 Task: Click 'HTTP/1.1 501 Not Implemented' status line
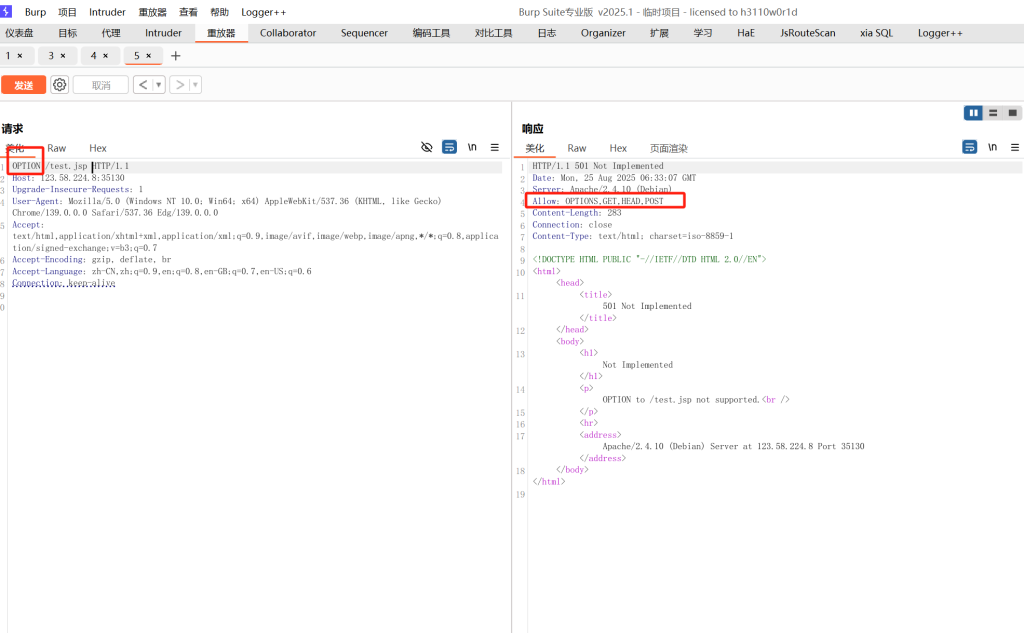tap(598, 166)
